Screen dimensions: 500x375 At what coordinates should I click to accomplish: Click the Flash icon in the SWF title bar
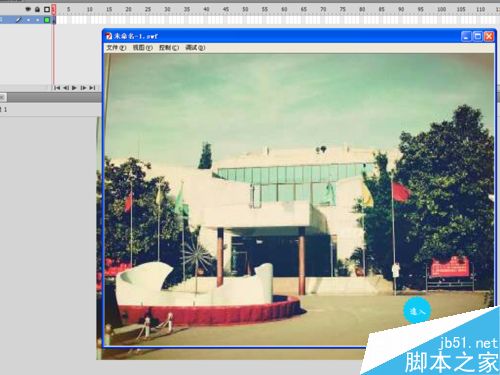click(109, 36)
